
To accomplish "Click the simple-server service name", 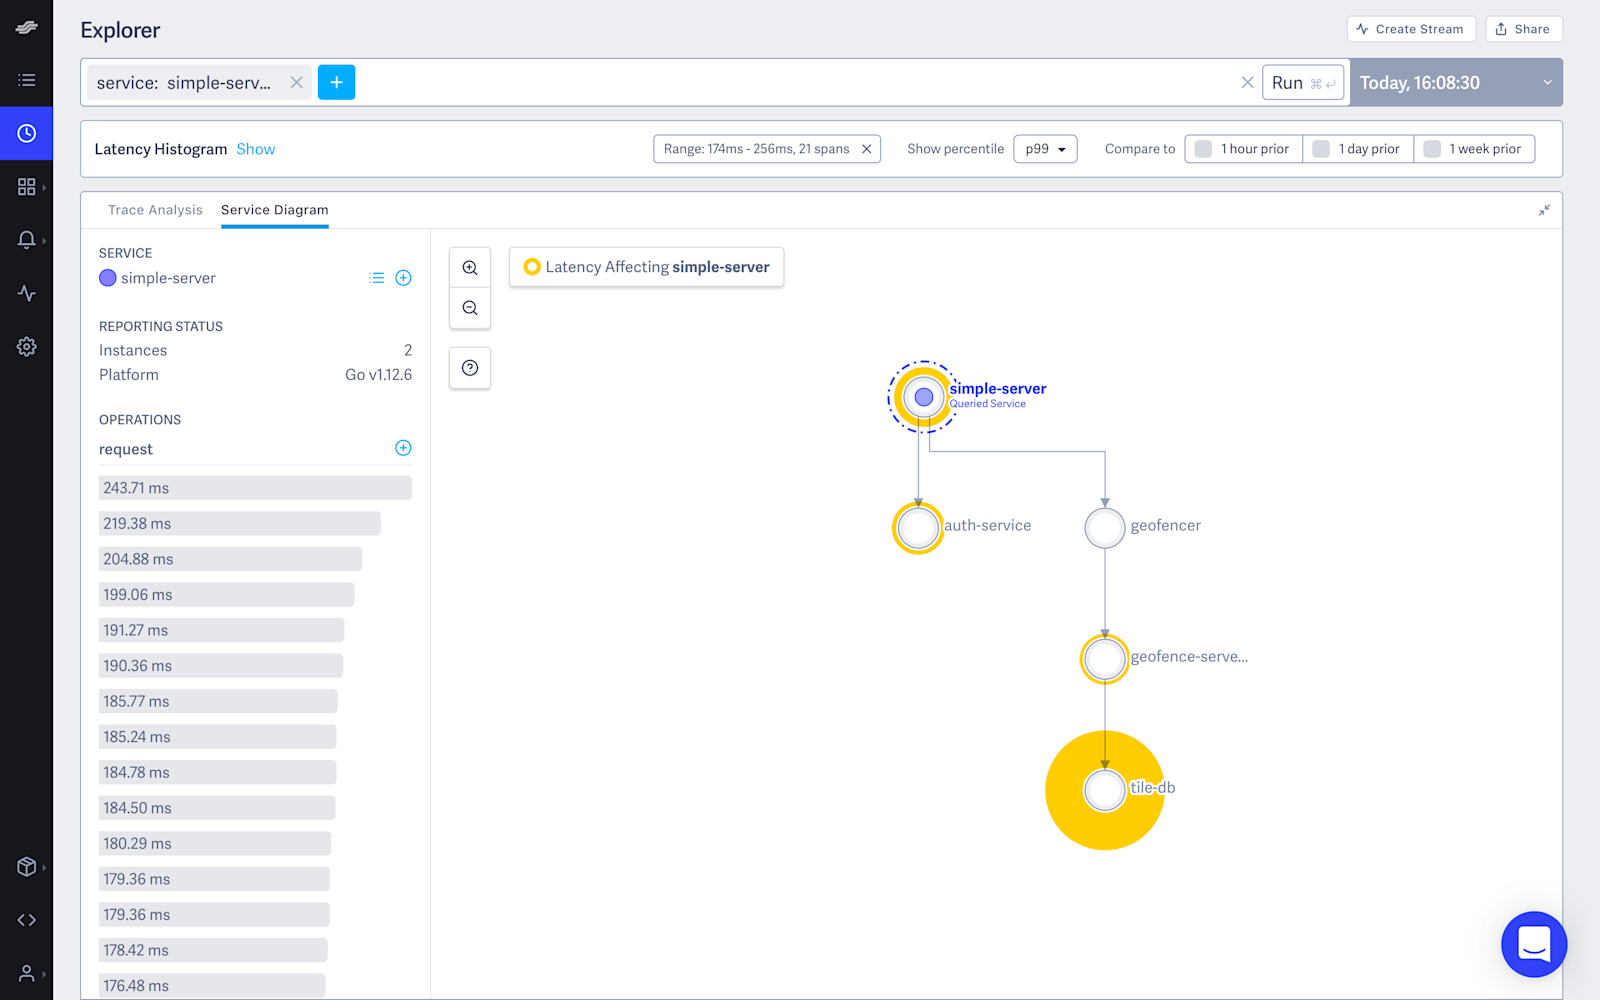I will (x=168, y=278).
